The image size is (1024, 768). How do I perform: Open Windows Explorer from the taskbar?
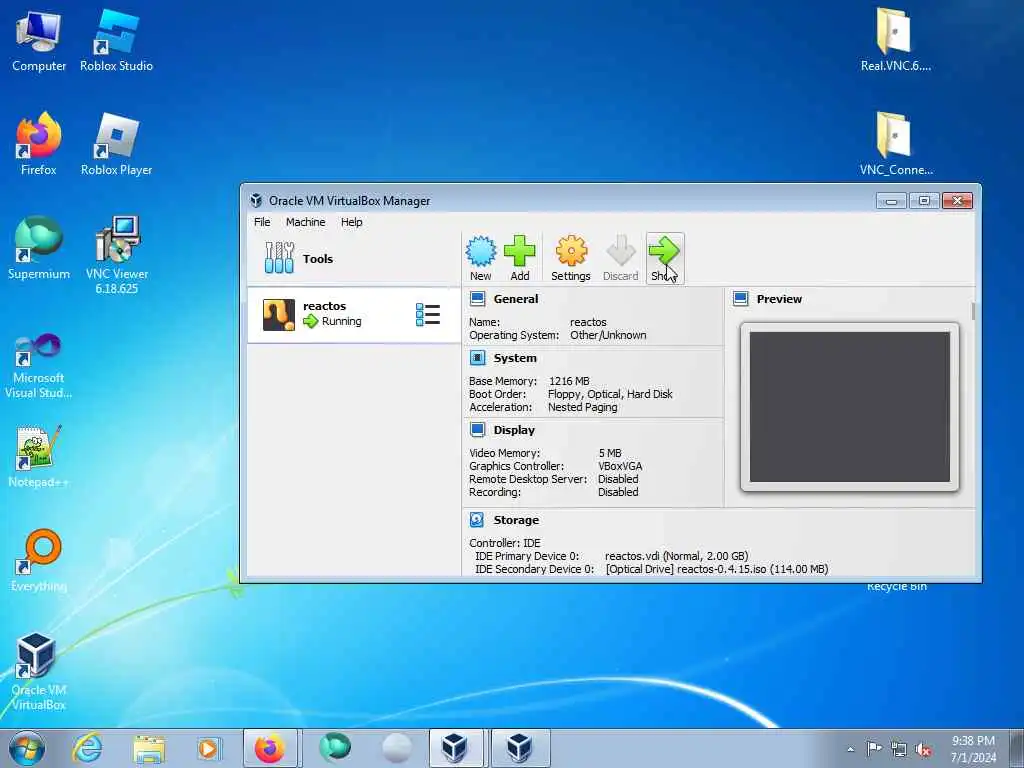[149, 748]
